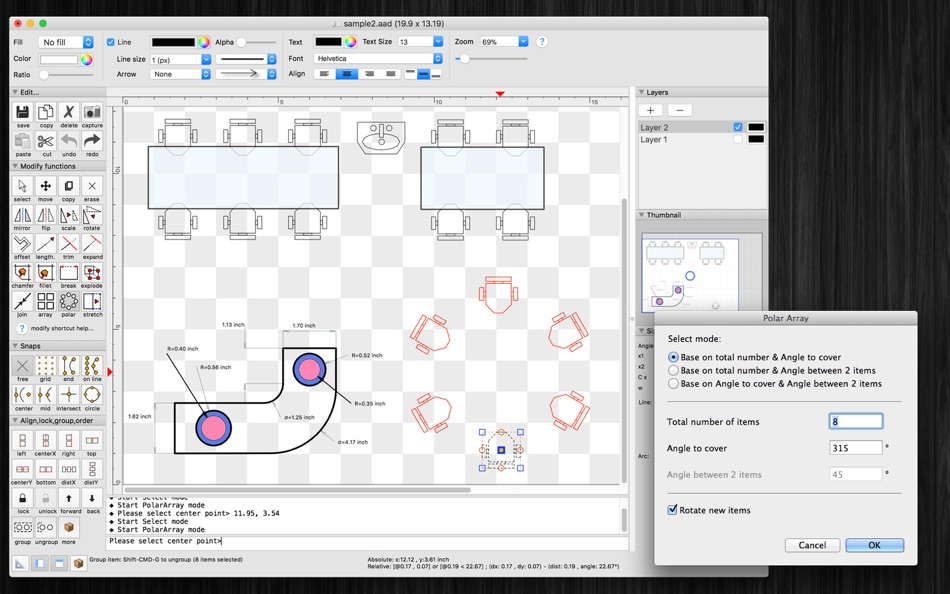The width and height of the screenshot is (950, 594).
Task: Collapse the Thumbnail panel
Action: click(641, 215)
